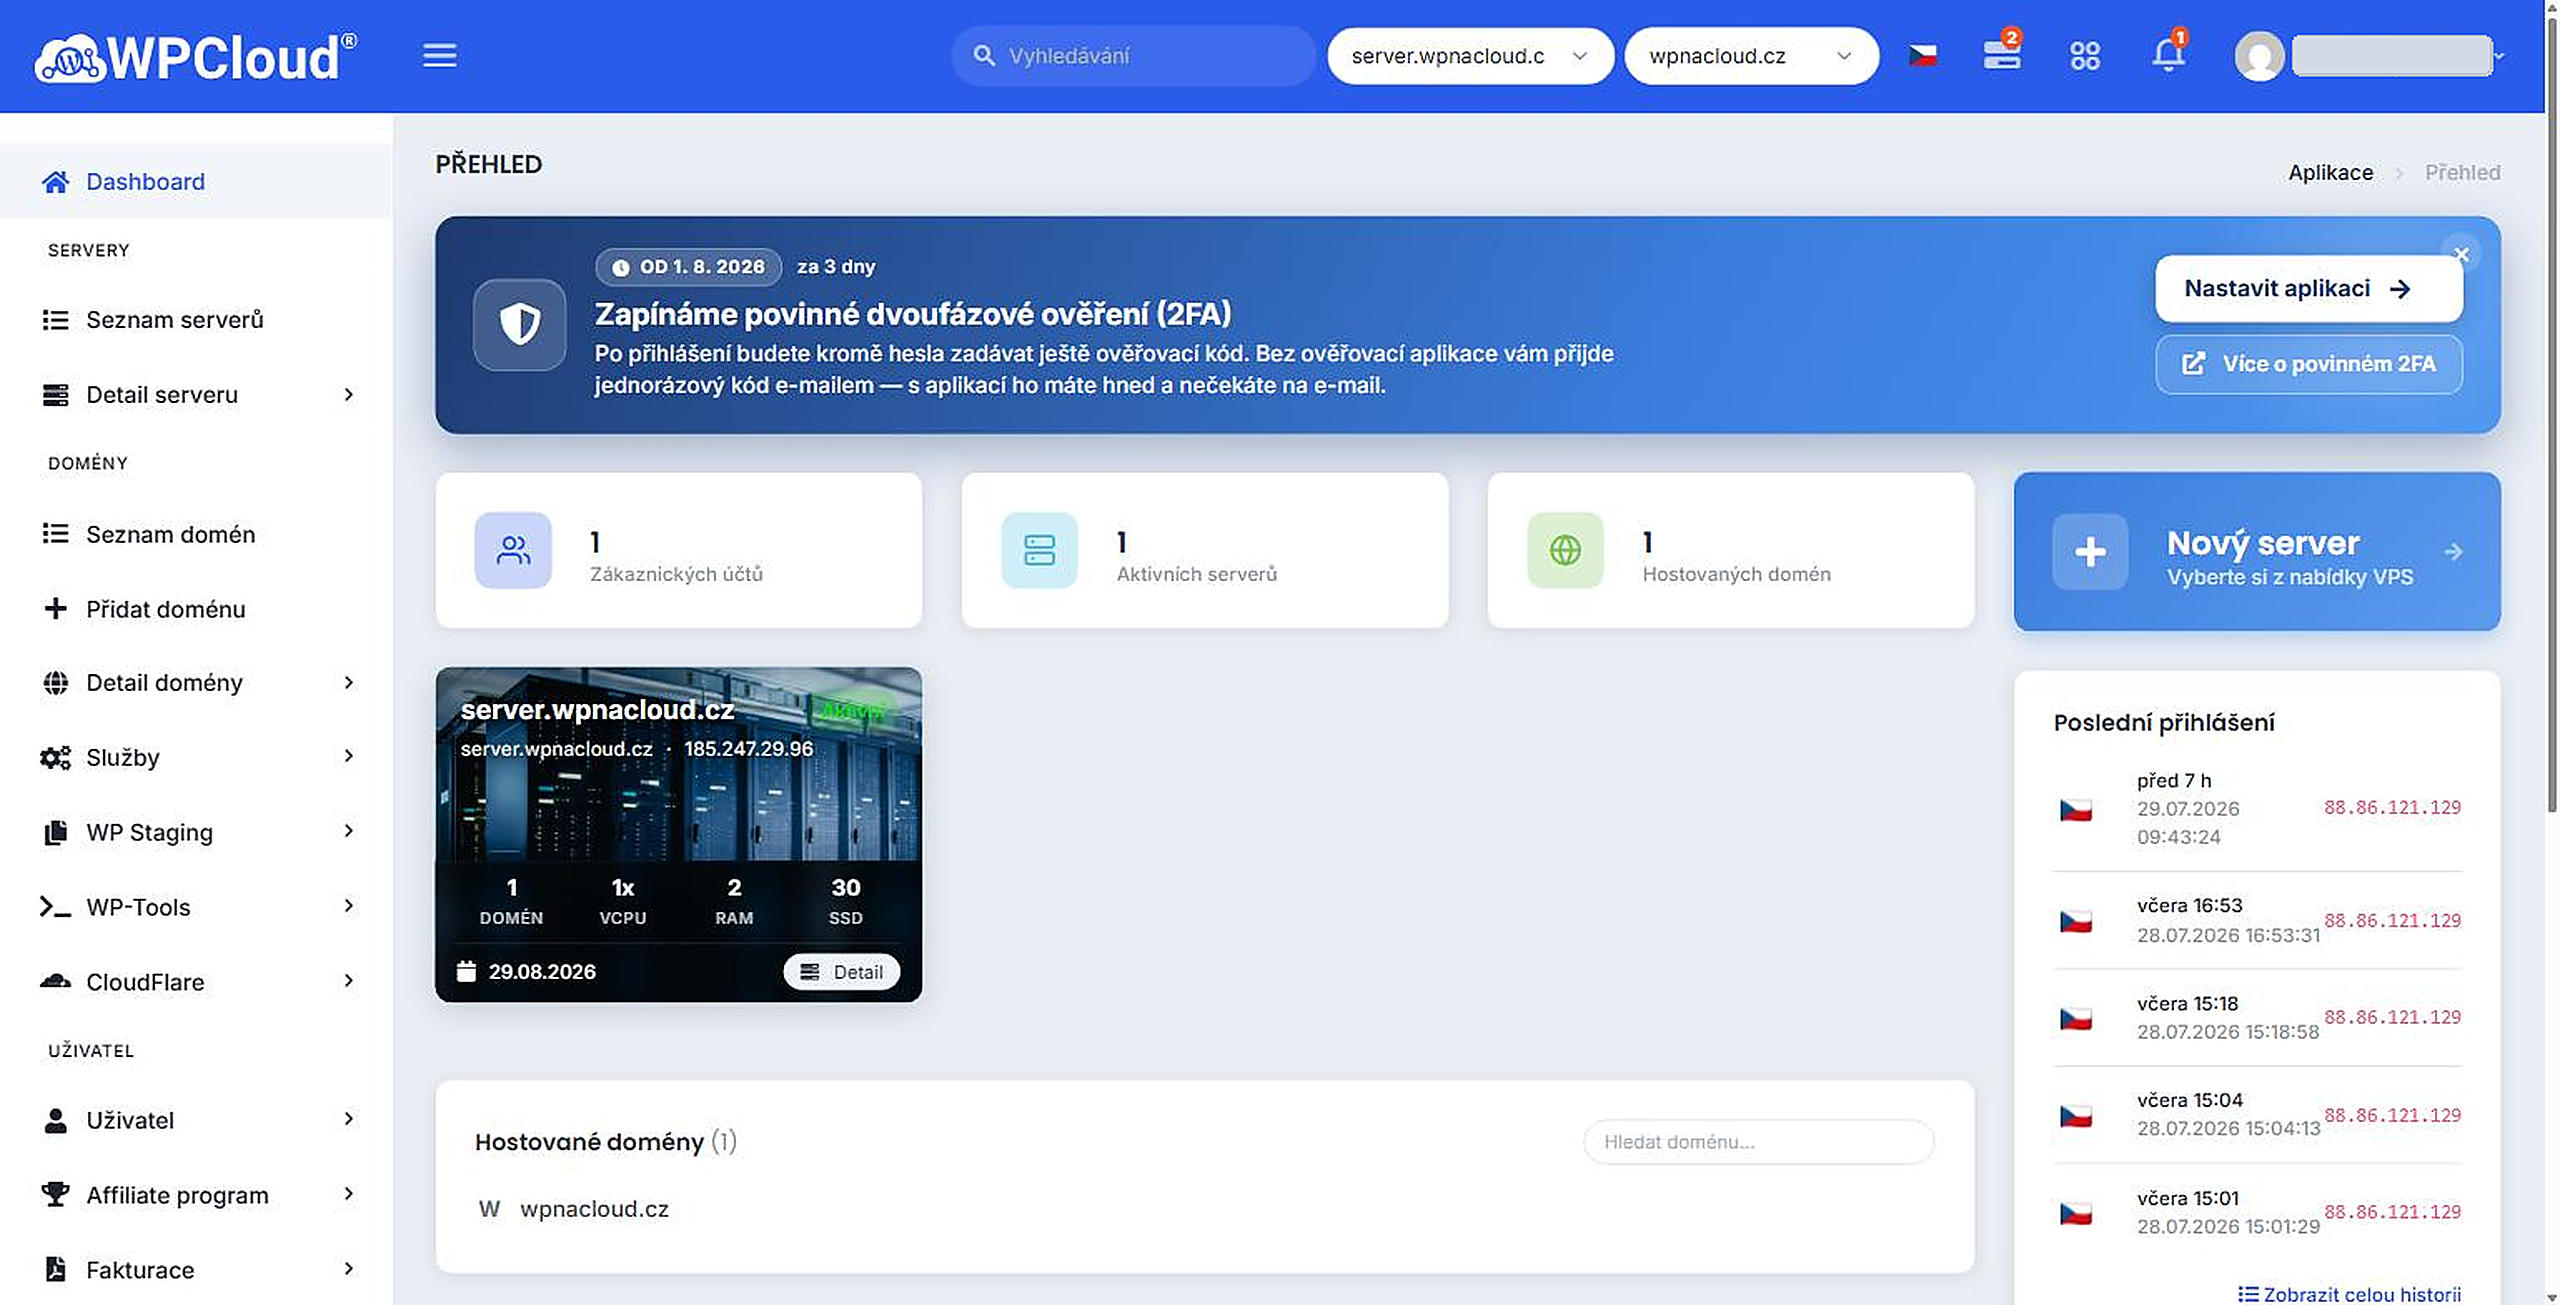Click the Dashboard home icon
This screenshot has height=1305, width=2560.
56,182
